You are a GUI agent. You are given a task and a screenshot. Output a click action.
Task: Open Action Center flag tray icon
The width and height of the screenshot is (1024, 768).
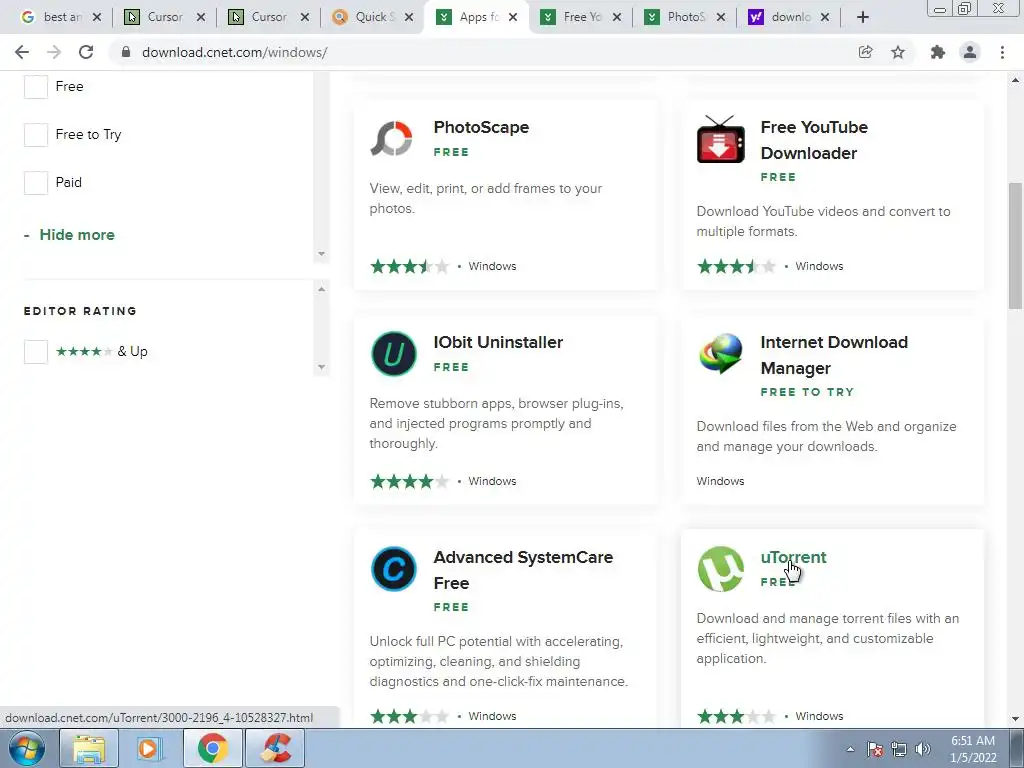click(875, 749)
